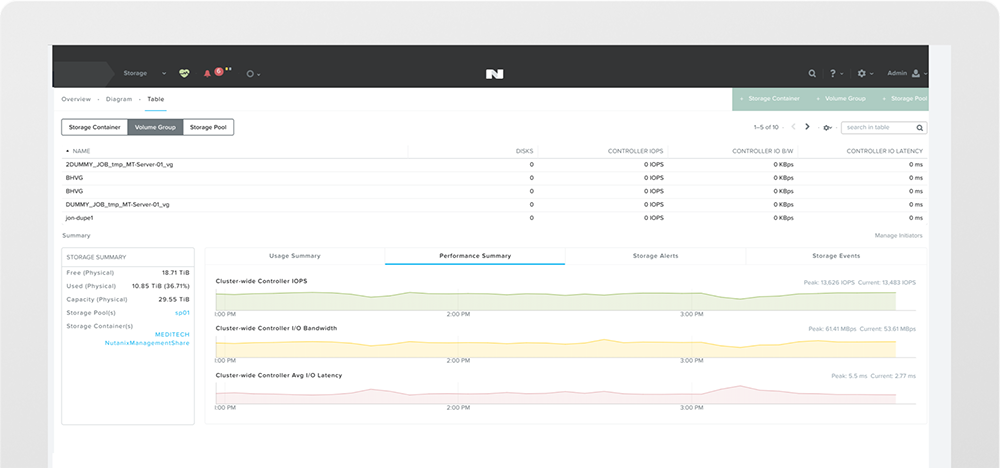Open the sp01 storage pool link

182,313
